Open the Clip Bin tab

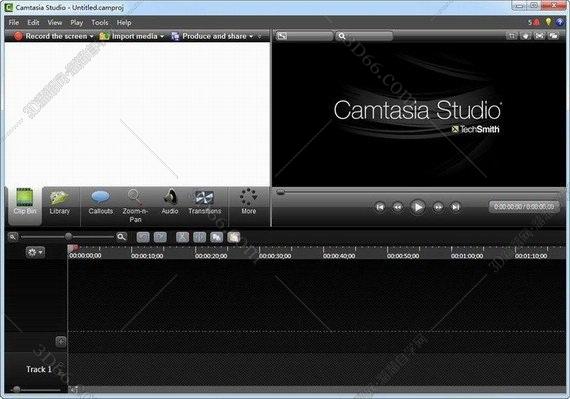pos(25,205)
